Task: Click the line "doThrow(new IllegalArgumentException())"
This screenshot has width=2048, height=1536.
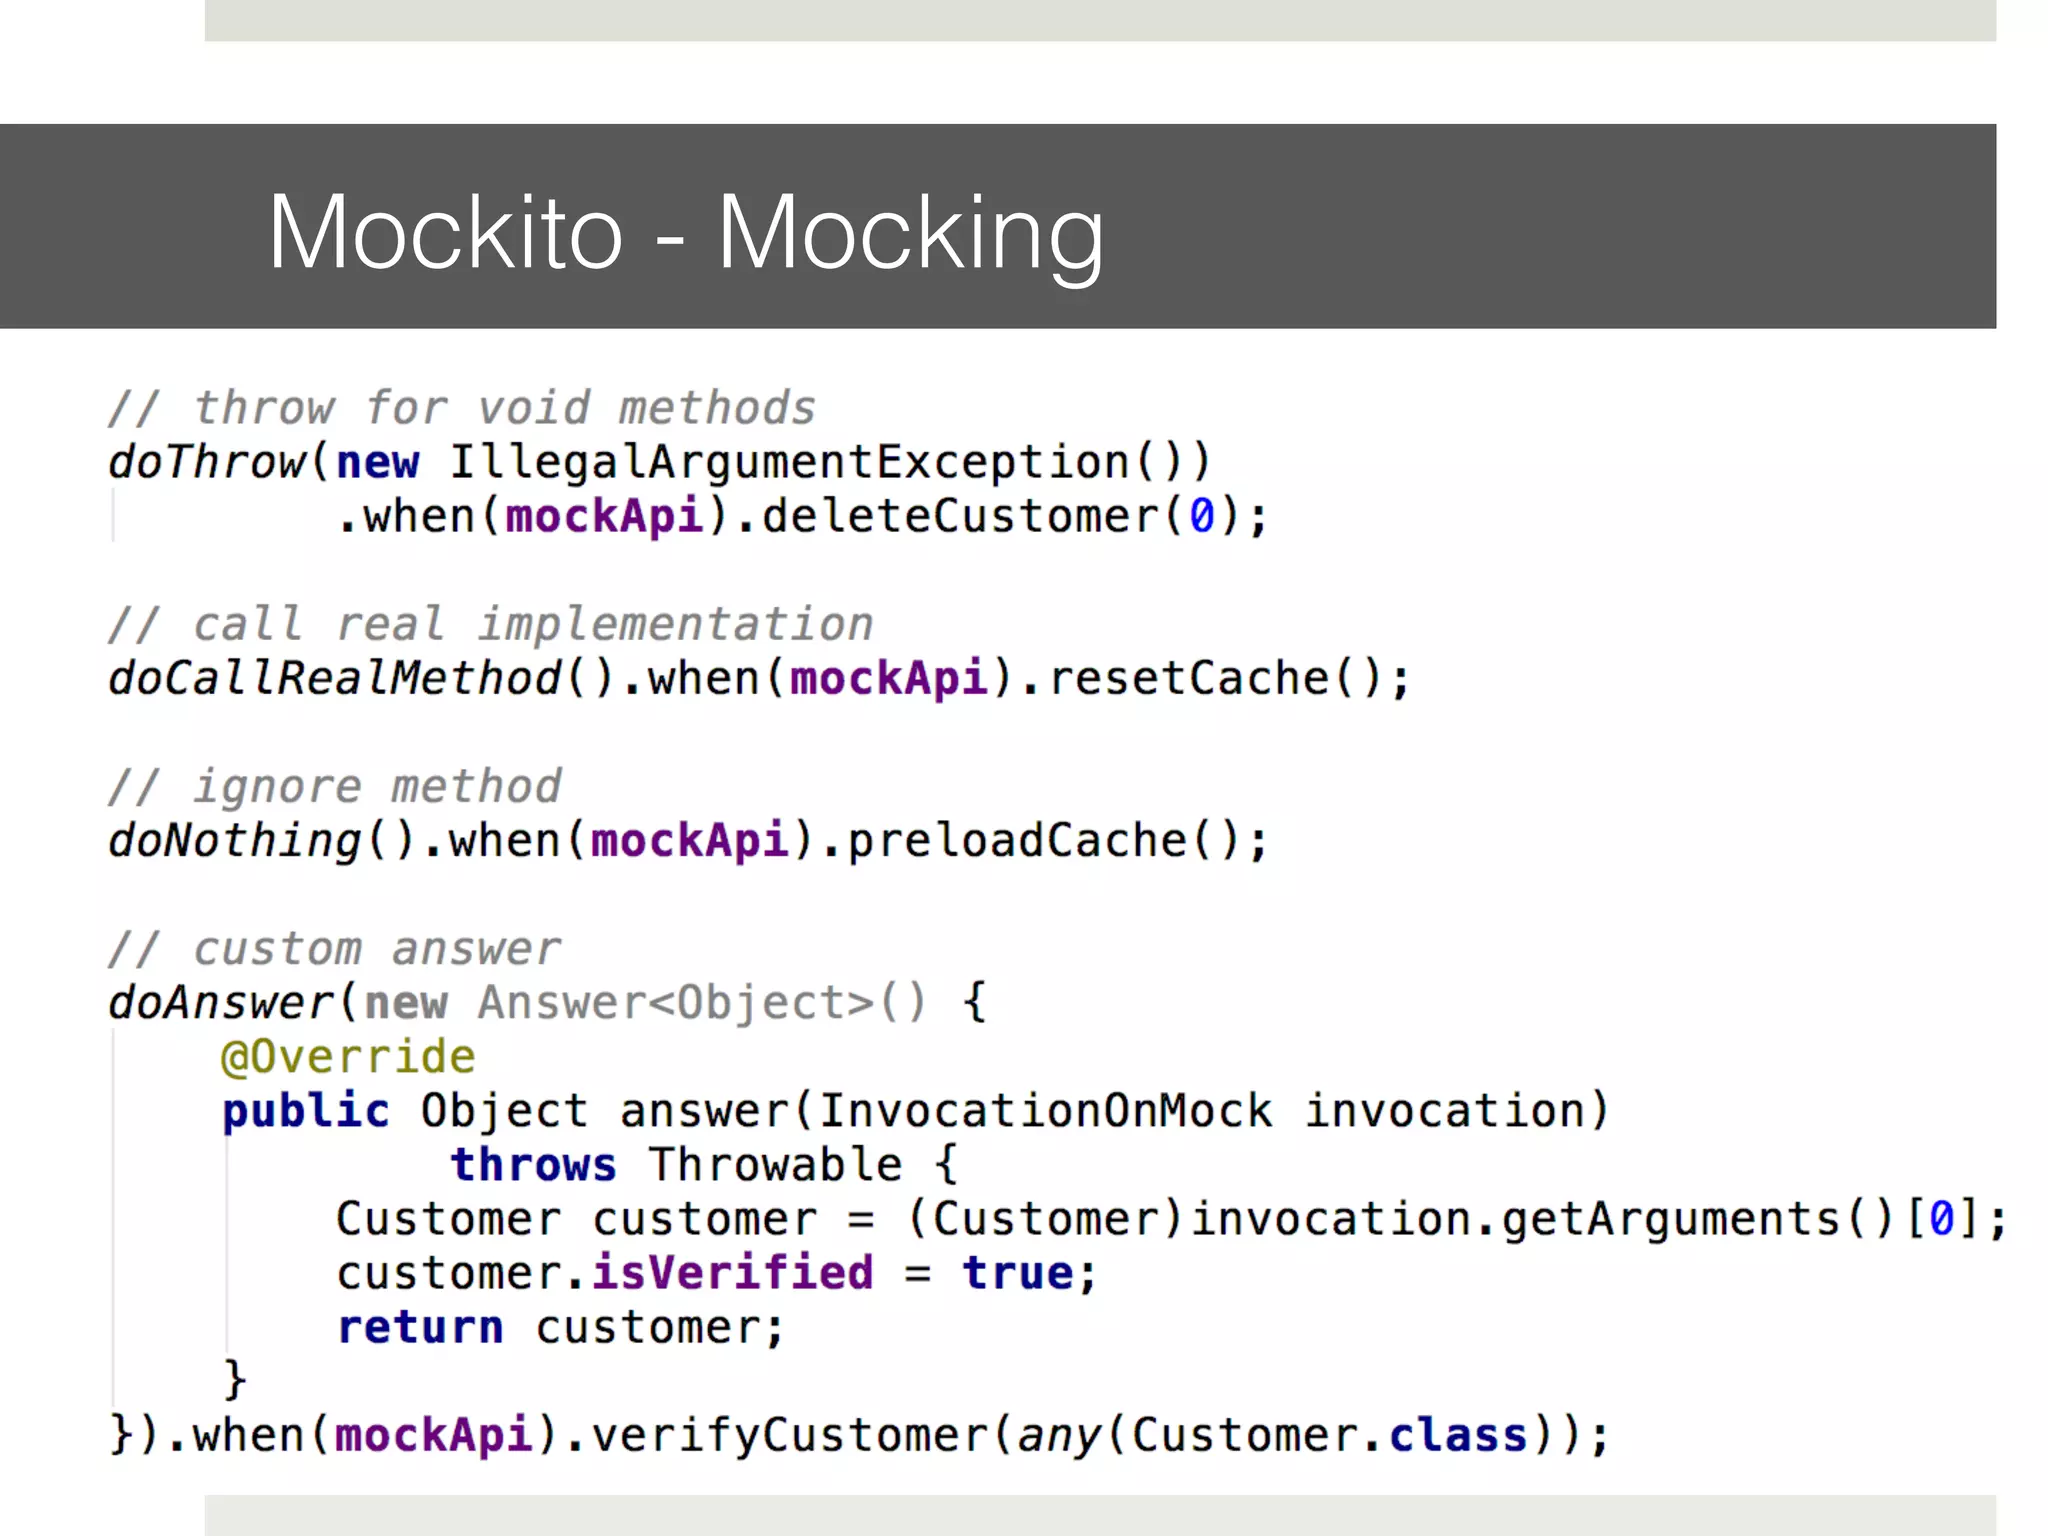Action: (x=660, y=463)
